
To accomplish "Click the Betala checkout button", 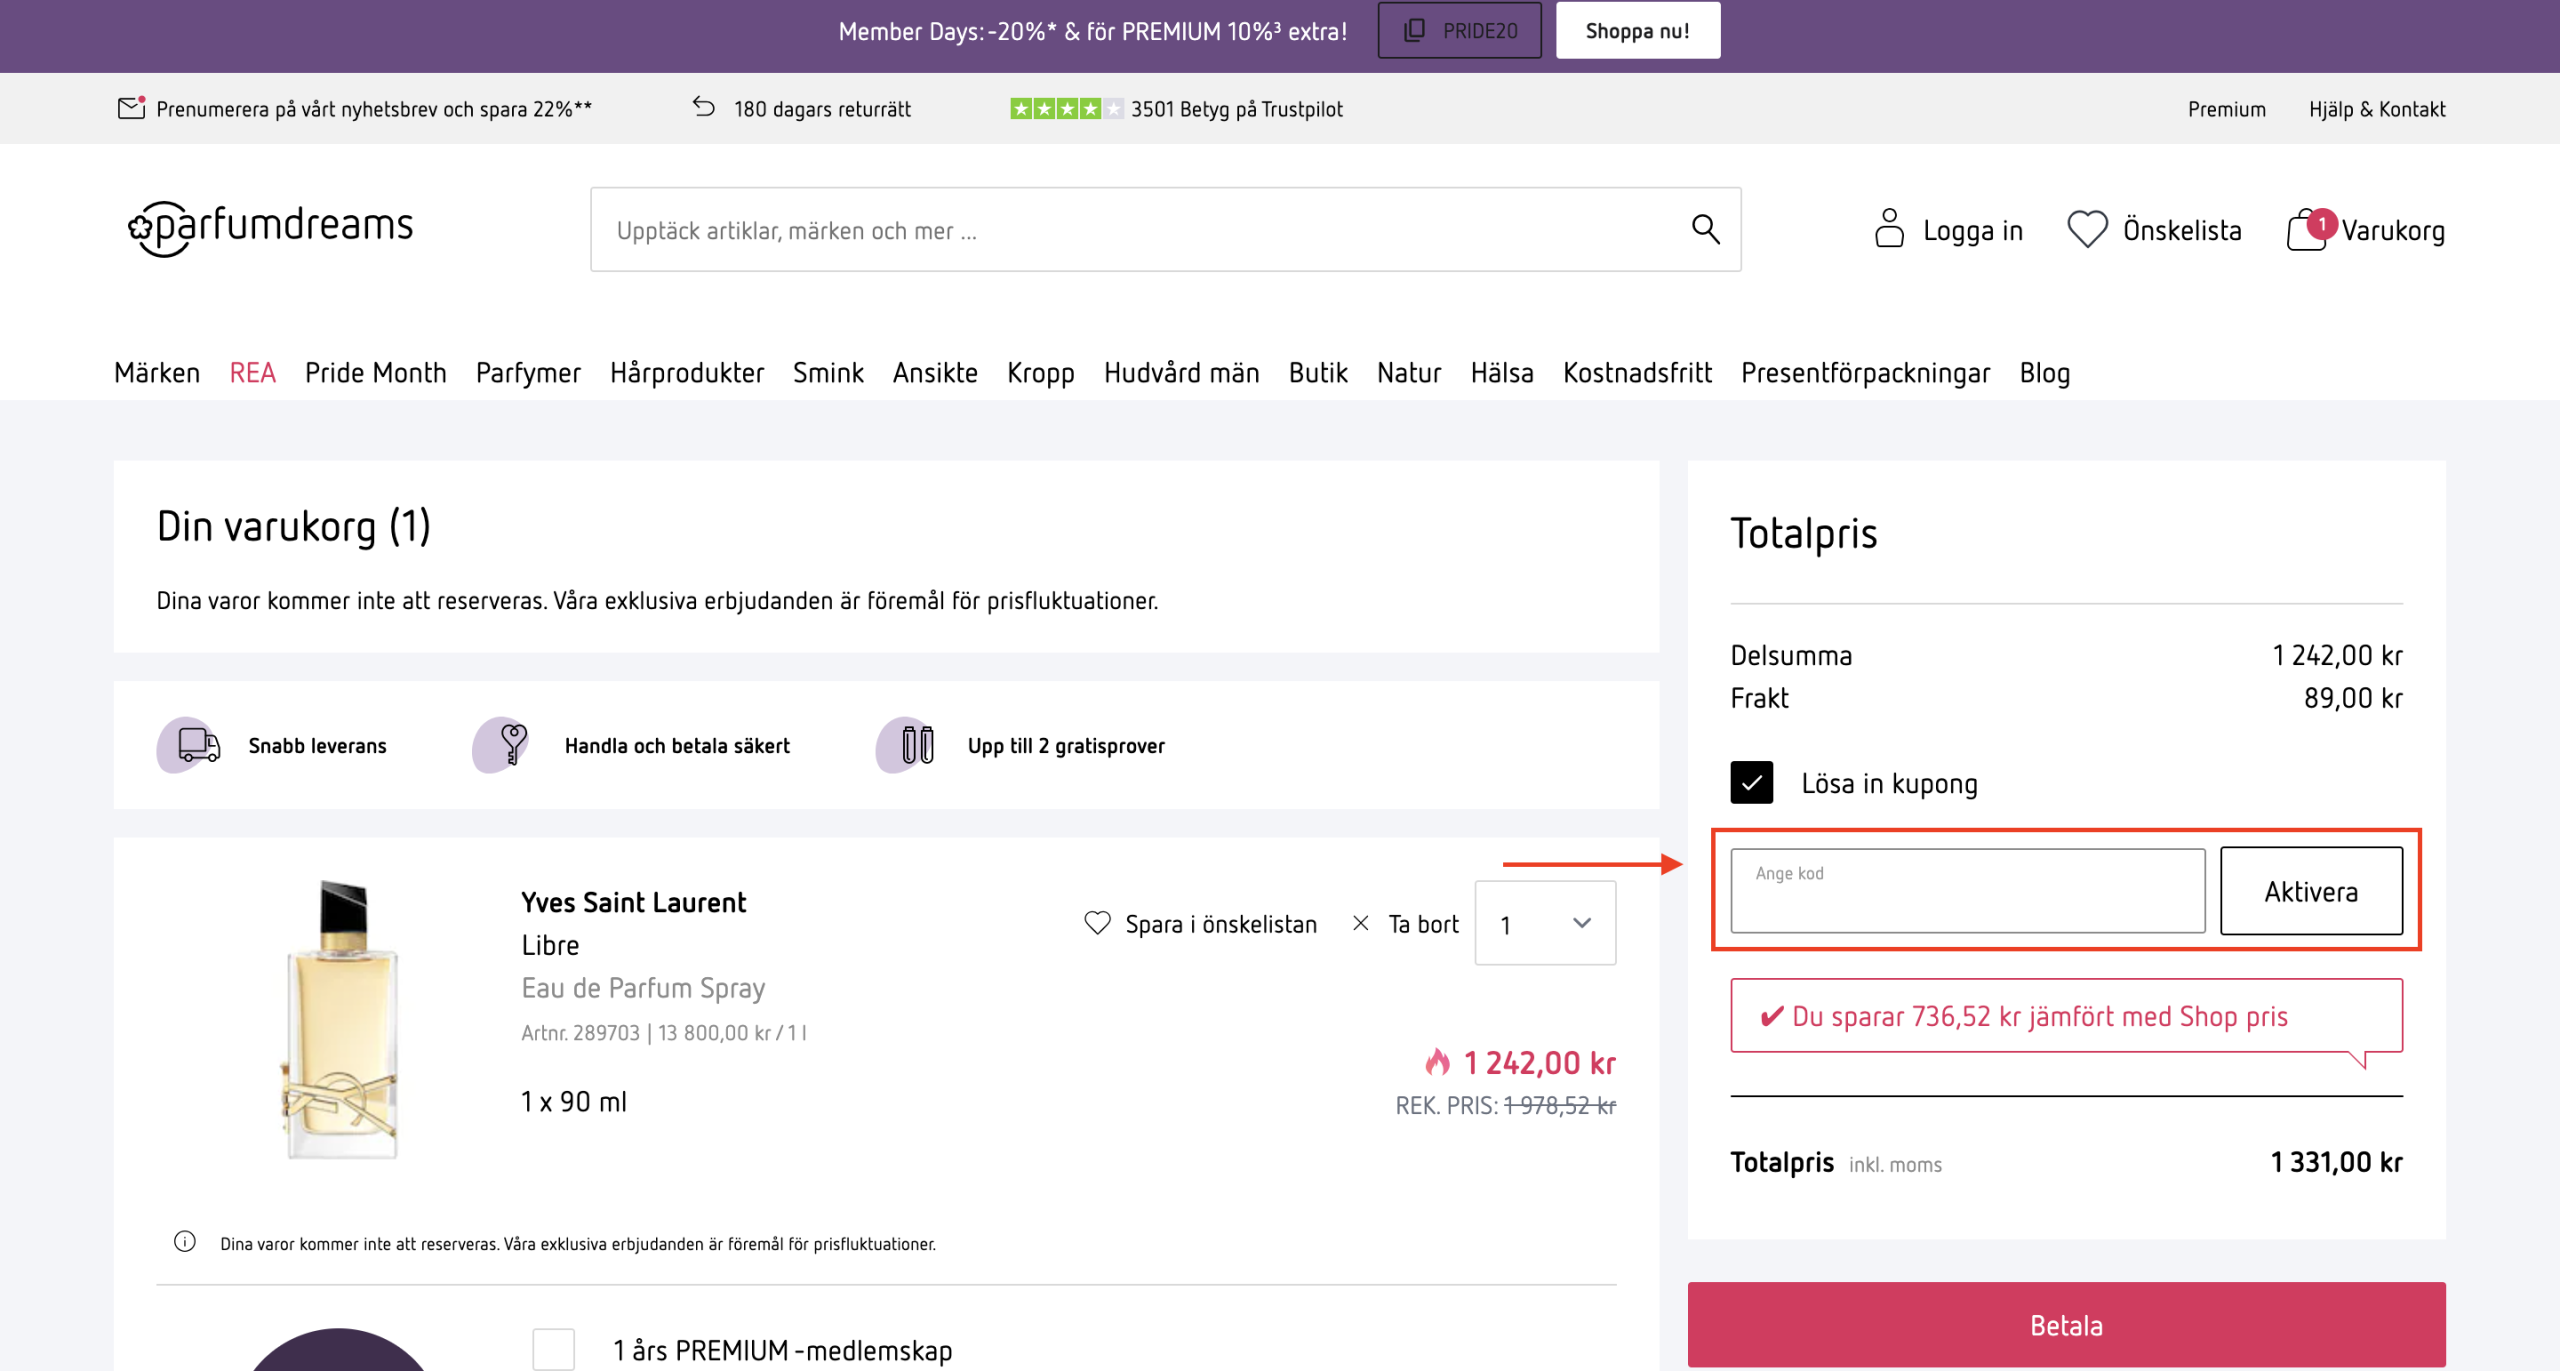I will pos(2066,1325).
